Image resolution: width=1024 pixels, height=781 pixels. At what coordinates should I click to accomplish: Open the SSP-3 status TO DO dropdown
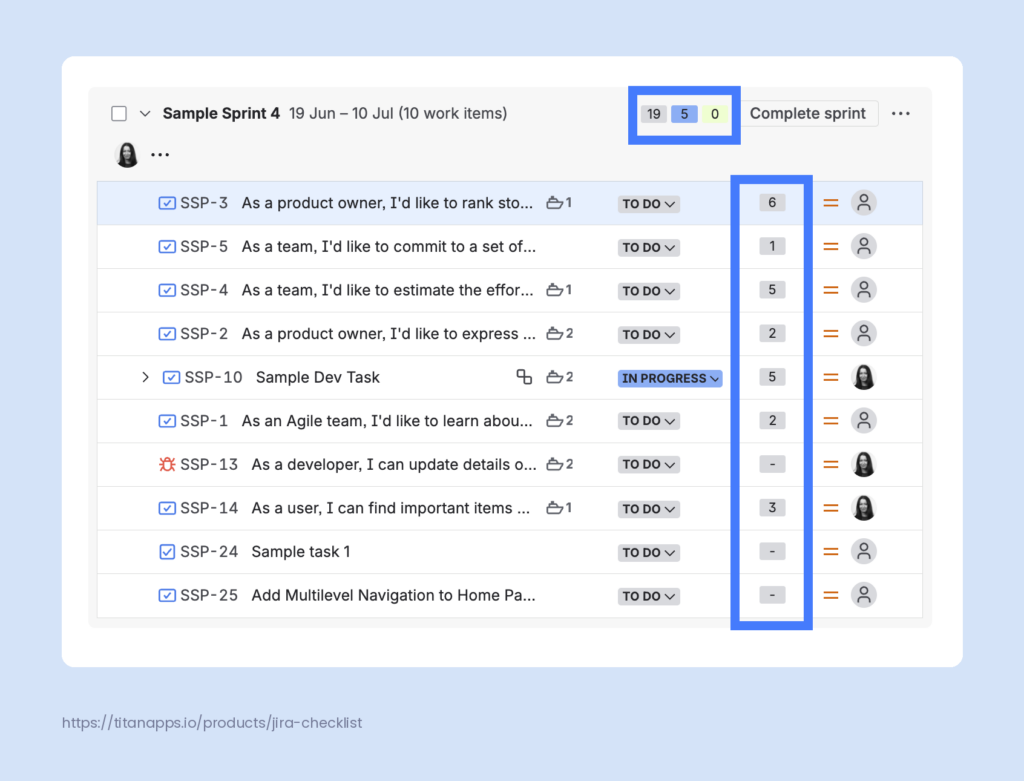(648, 204)
